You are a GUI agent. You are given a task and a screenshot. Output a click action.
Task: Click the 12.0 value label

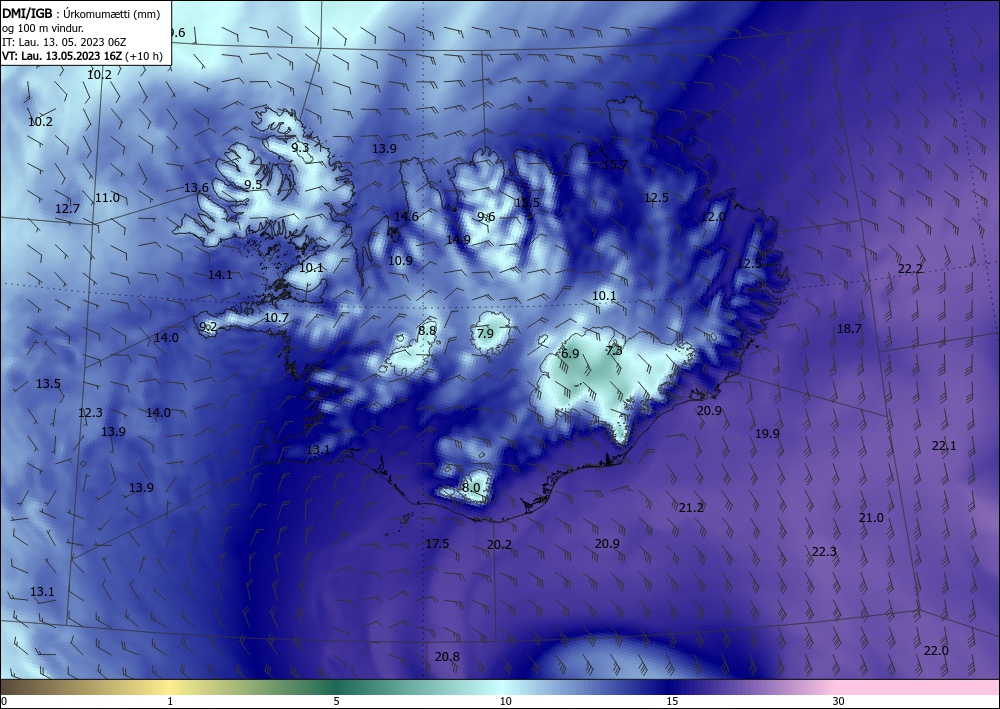(714, 217)
